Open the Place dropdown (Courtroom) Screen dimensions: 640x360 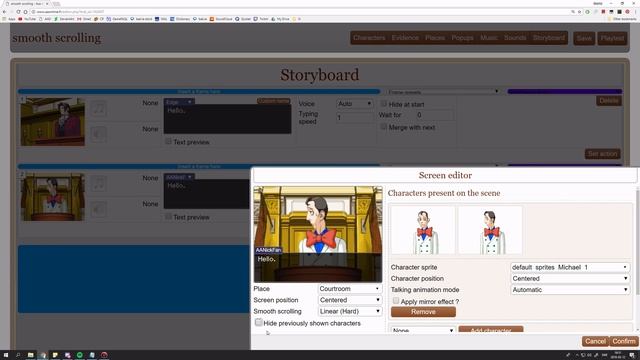[x=350, y=289]
